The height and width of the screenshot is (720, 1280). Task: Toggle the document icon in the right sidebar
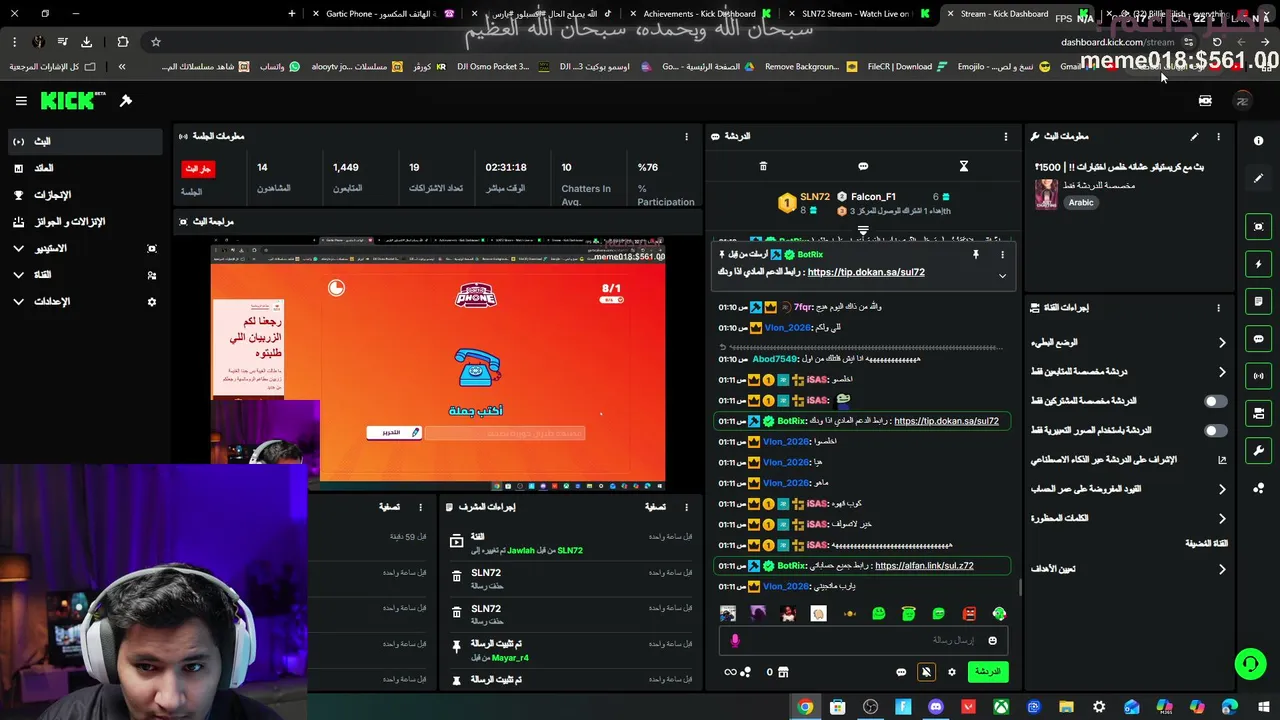(x=1259, y=301)
